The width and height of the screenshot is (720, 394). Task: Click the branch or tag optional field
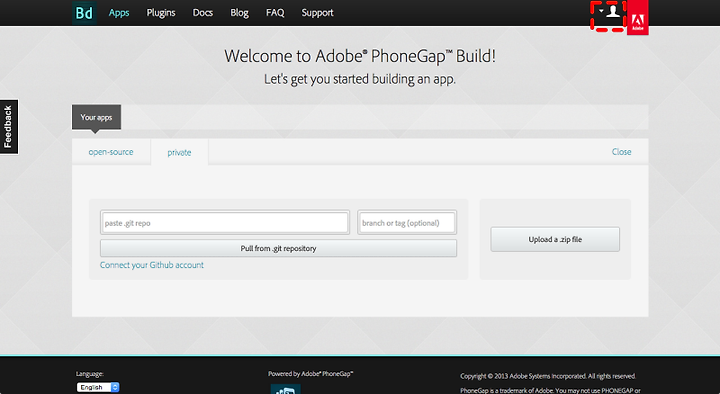click(407, 223)
